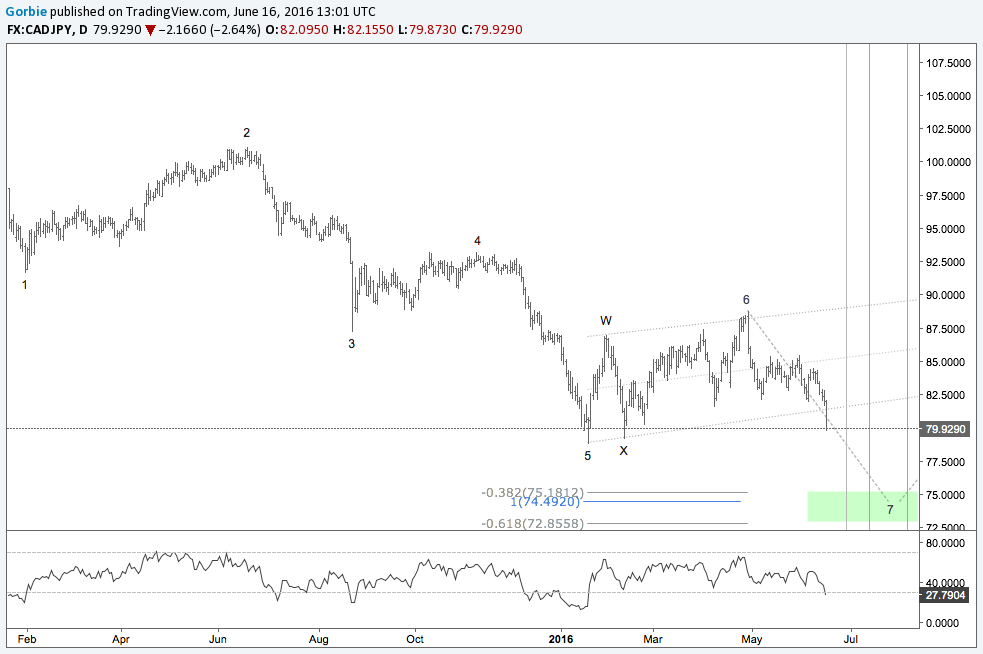The image size is (983, 654).
Task: Select projected wave label 7
Action: [890, 510]
